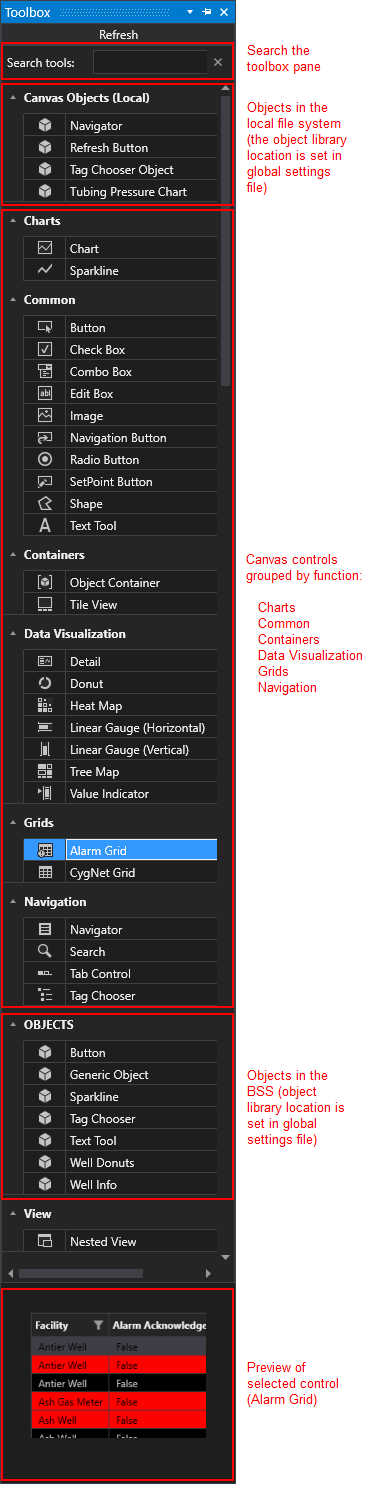Click the Alarm Grid icon

point(45,851)
